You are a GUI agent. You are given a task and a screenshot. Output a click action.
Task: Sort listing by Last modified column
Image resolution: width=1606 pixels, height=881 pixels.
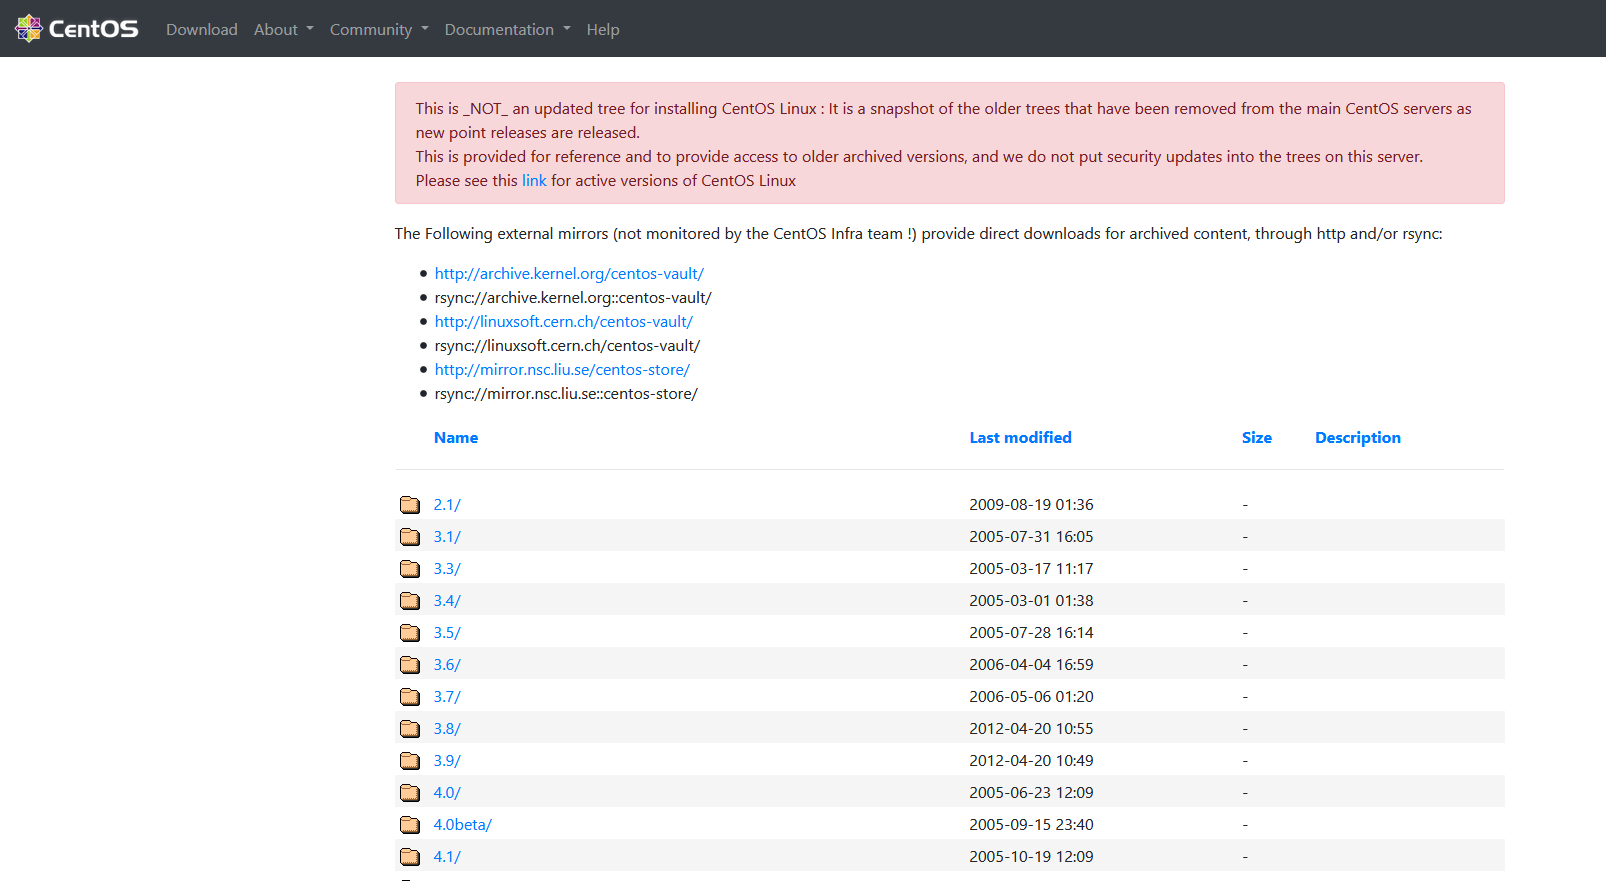(x=1020, y=437)
